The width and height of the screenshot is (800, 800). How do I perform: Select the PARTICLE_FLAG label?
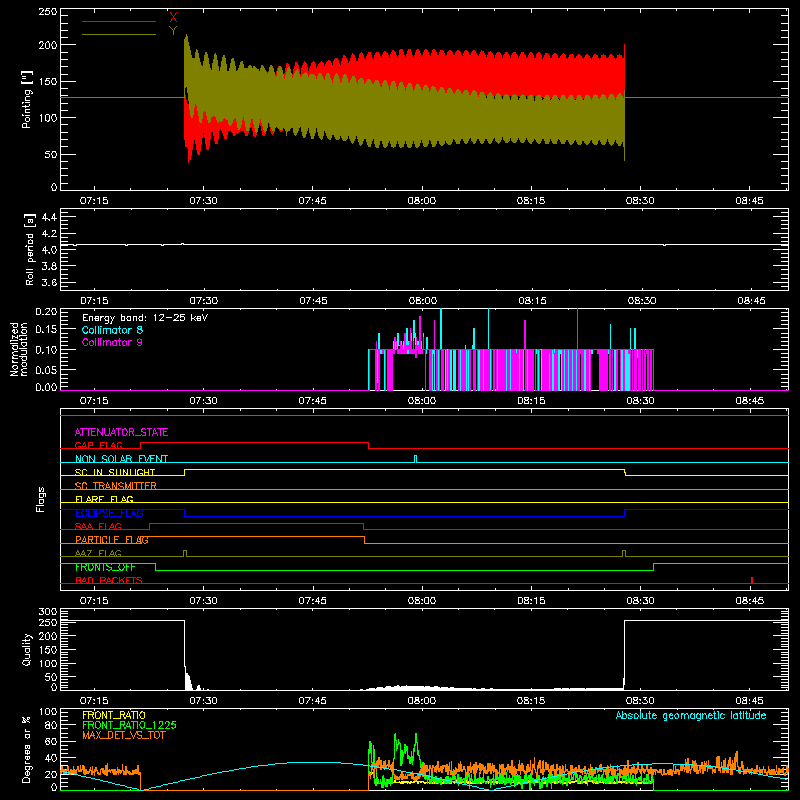click(x=112, y=540)
